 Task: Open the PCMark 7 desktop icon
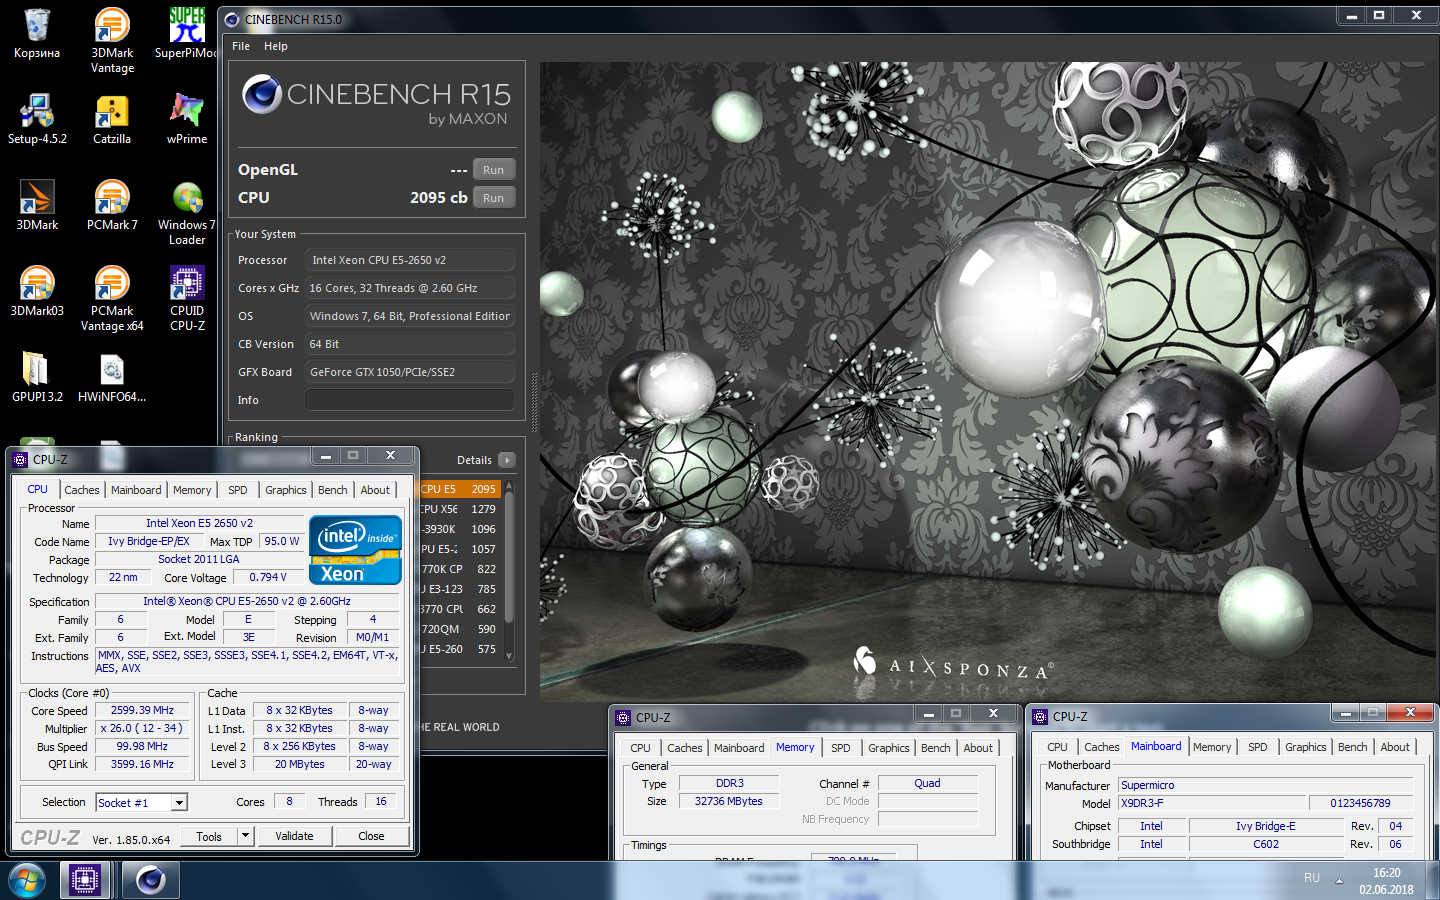[x=112, y=205]
